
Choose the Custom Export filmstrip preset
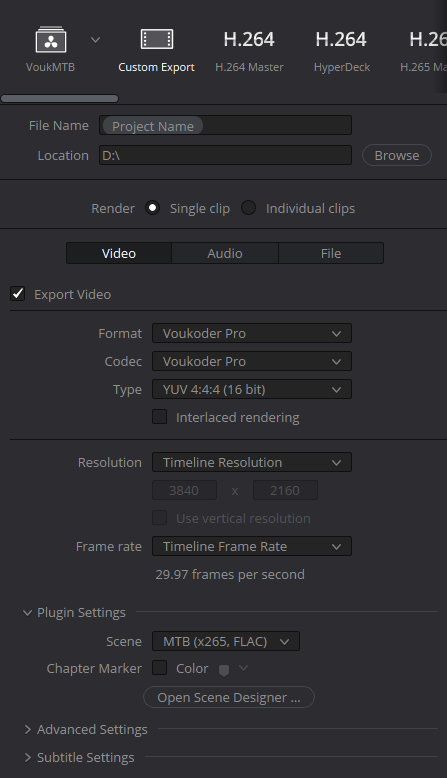click(157, 39)
